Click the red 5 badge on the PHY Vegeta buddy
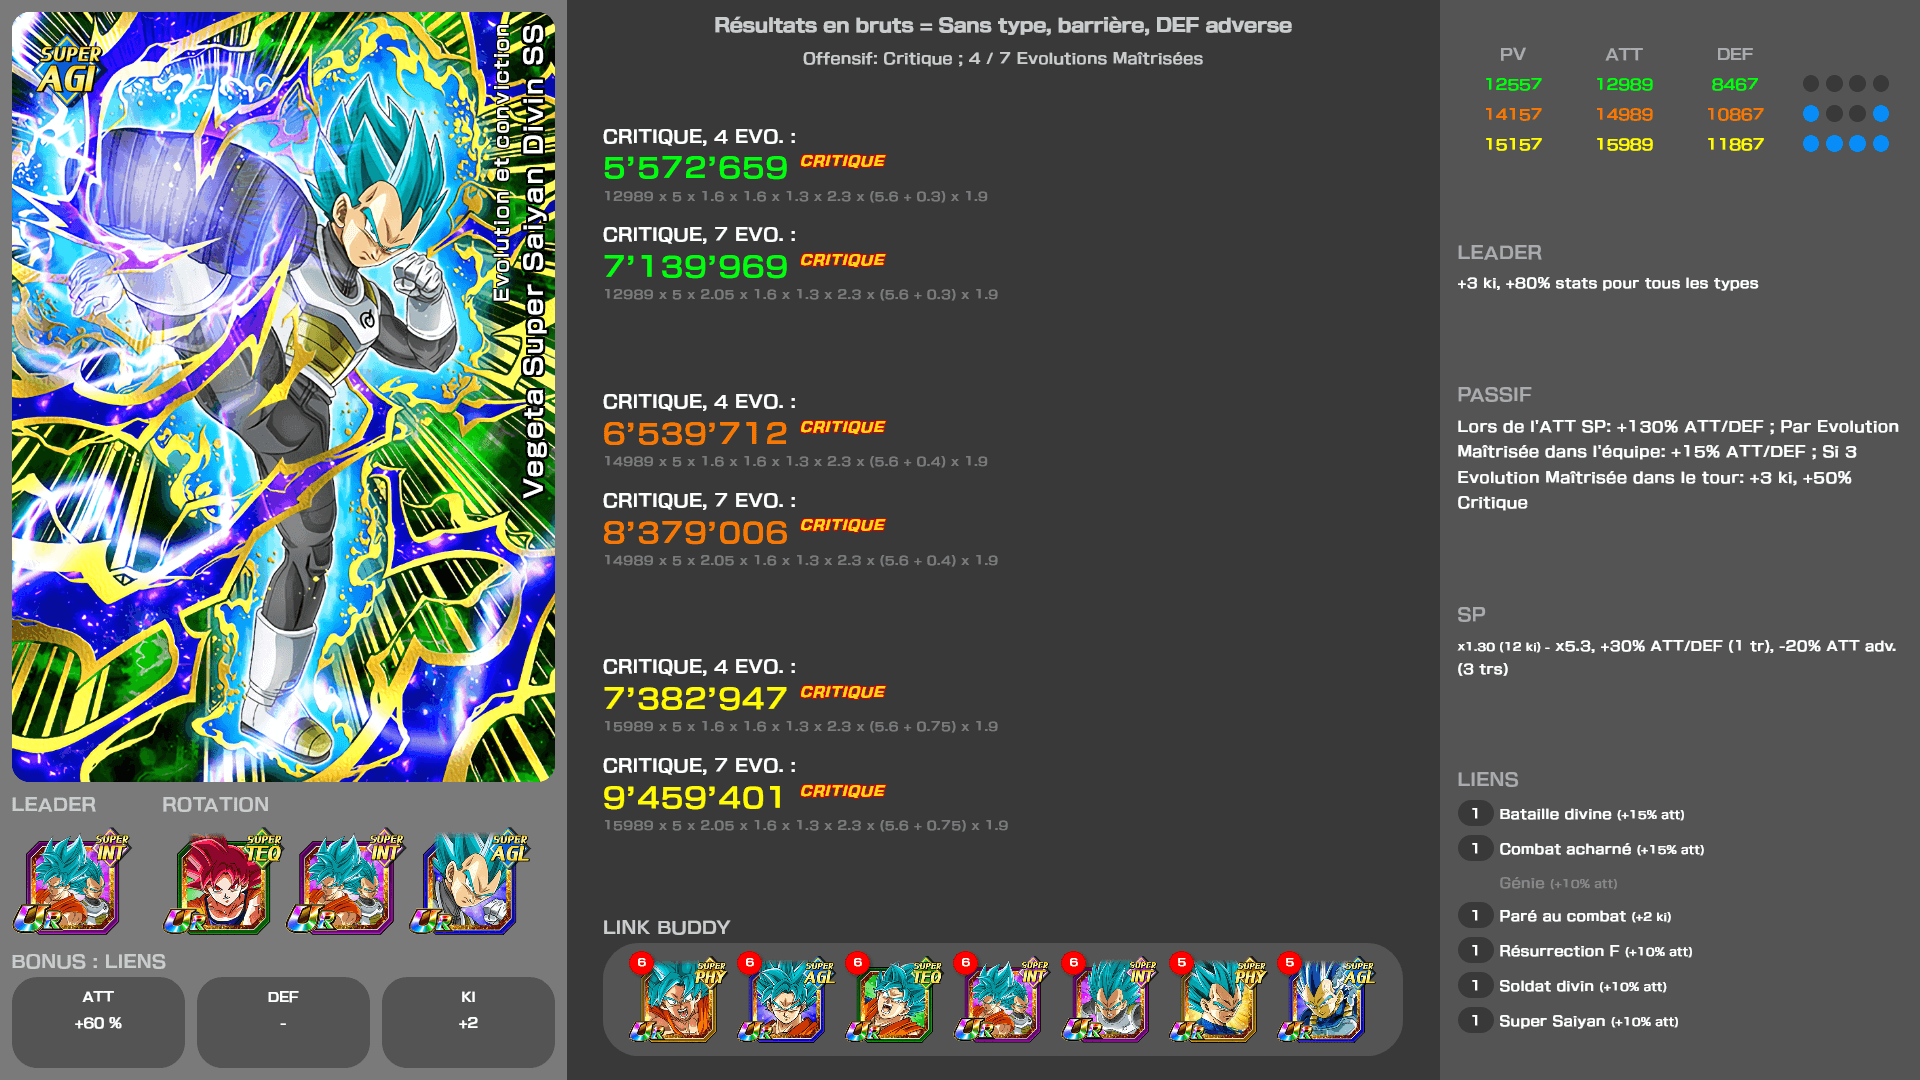The width and height of the screenshot is (1920, 1080). pyautogui.click(x=1182, y=962)
